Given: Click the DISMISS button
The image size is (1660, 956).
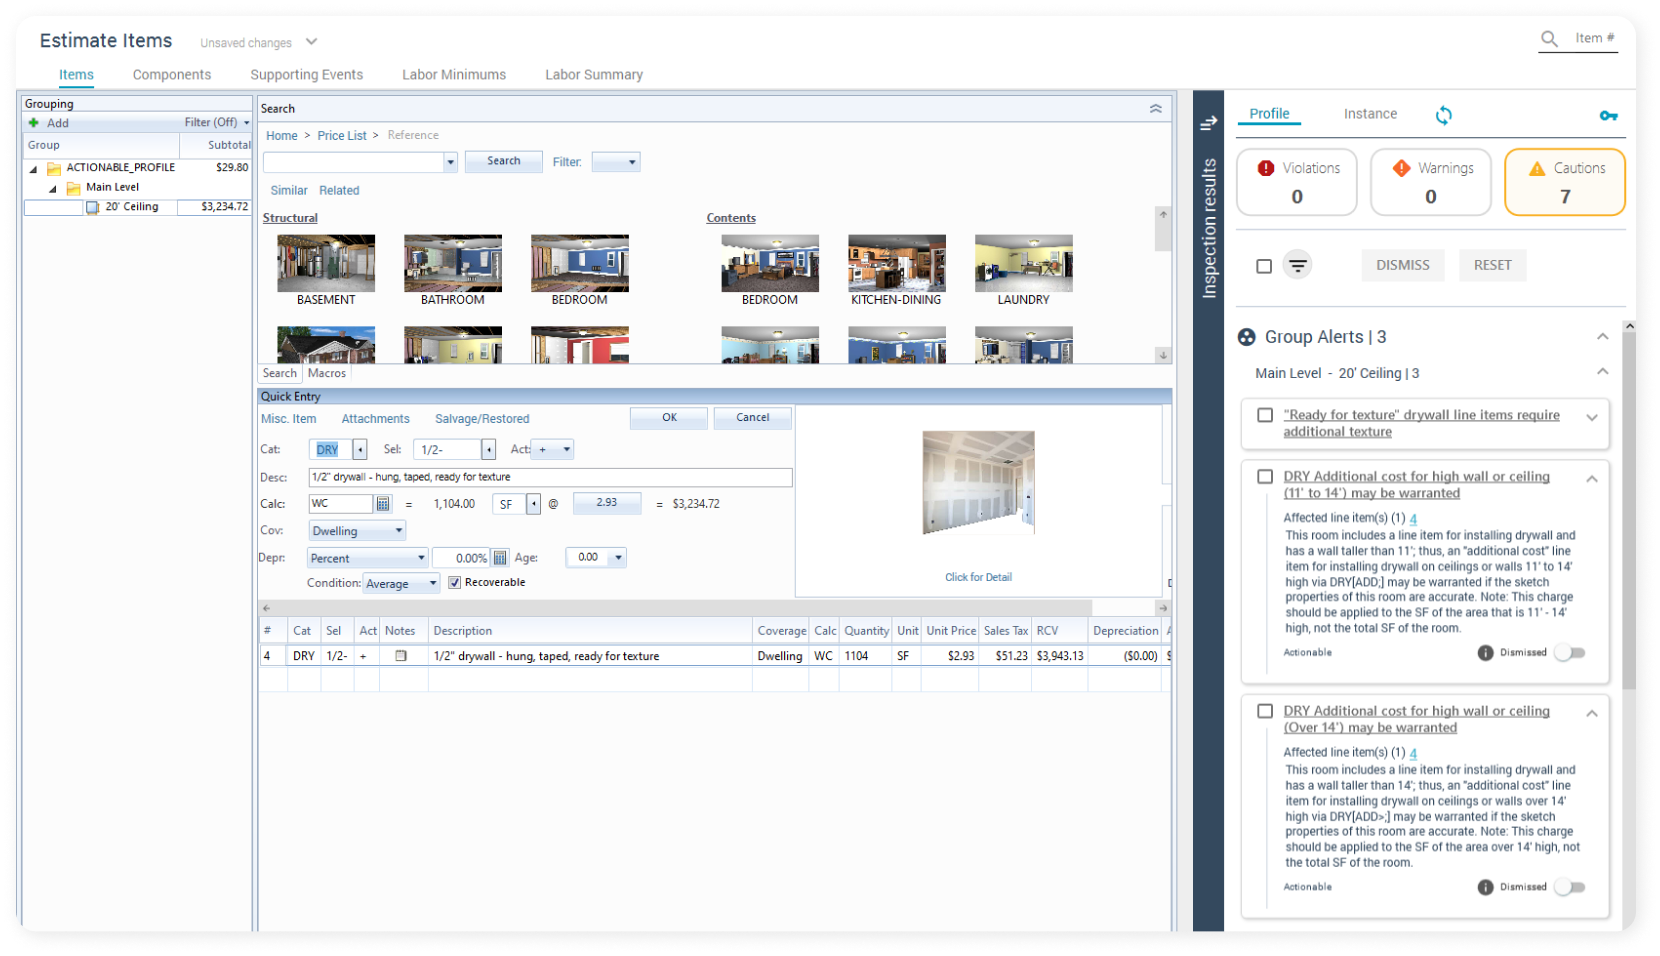Looking at the screenshot, I should point(1402,265).
